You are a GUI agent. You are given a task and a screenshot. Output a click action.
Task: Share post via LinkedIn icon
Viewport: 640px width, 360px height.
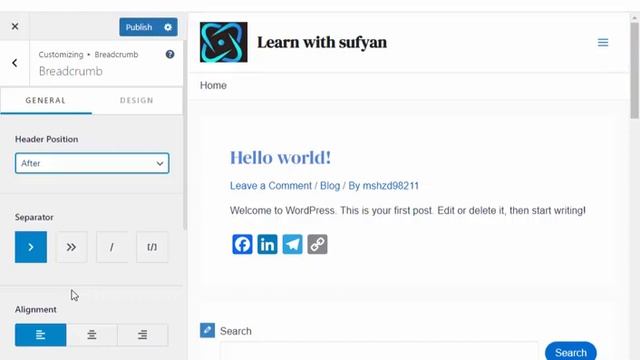point(267,244)
